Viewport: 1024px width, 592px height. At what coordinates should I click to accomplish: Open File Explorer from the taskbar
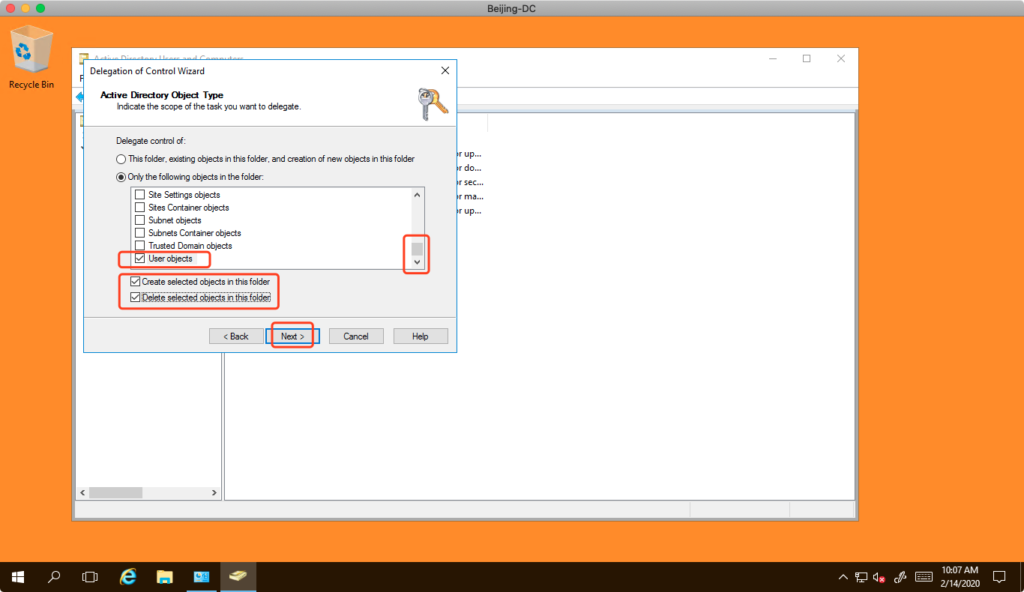click(165, 577)
